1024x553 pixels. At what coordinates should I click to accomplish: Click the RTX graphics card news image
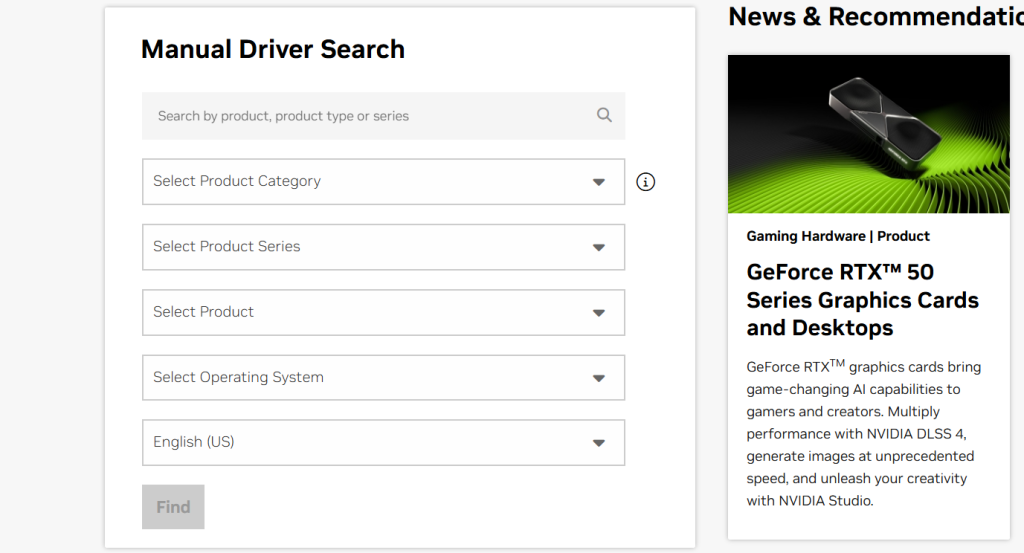[868, 134]
